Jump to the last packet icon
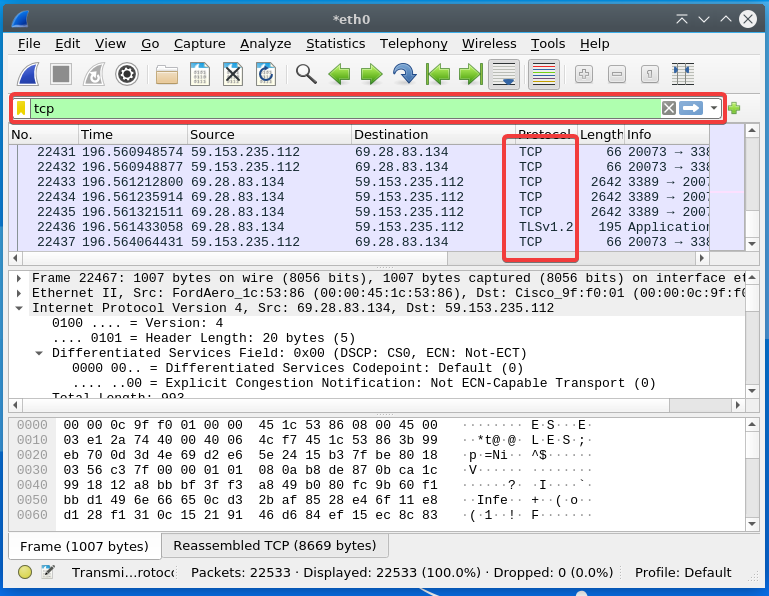Image resolution: width=769 pixels, height=596 pixels. pos(470,75)
